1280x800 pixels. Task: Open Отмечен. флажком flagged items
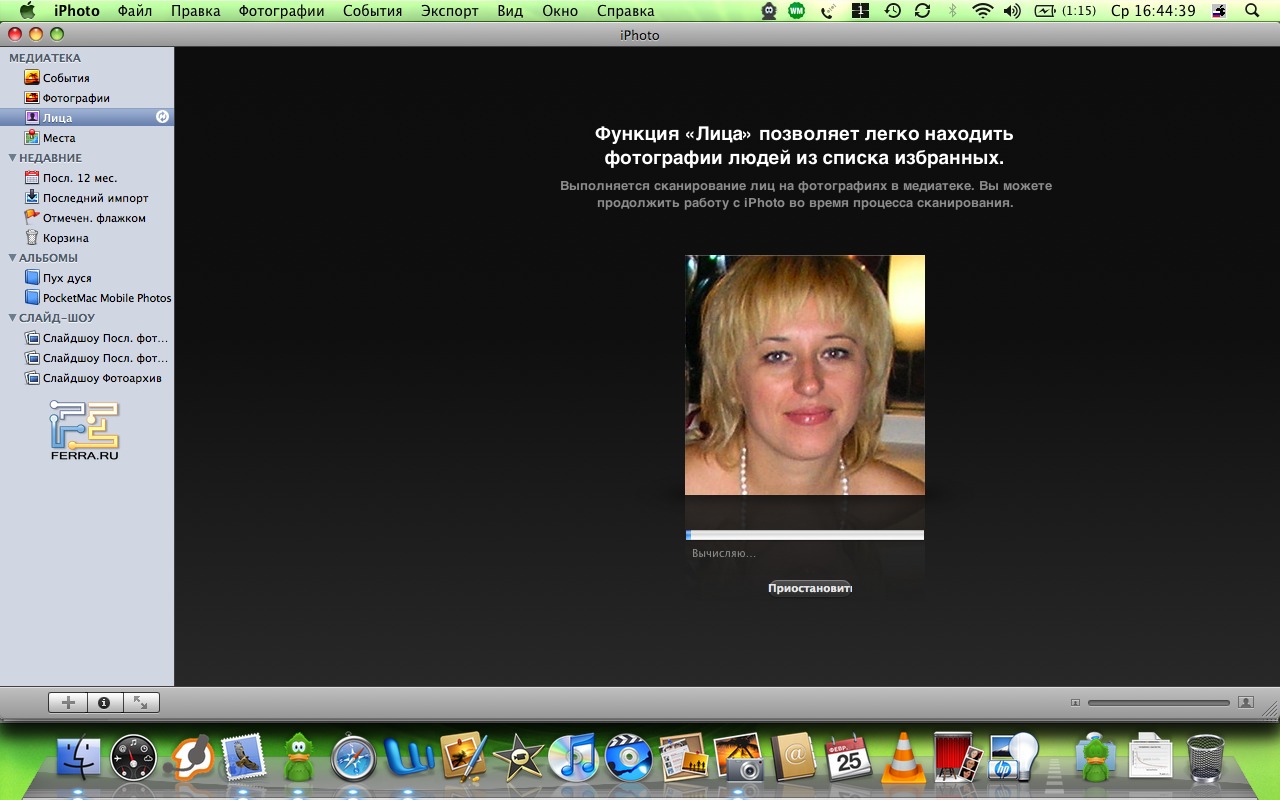pos(93,218)
